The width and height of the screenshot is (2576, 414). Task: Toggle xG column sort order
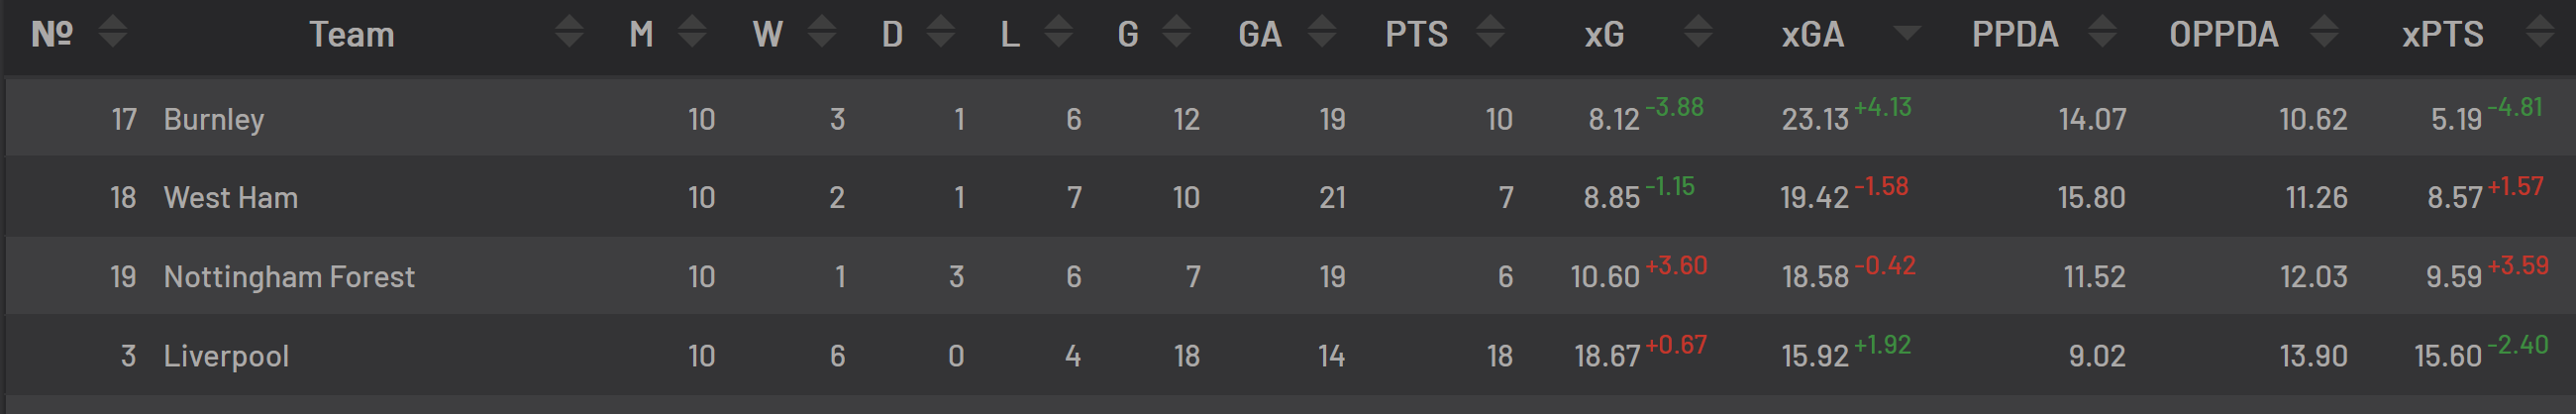(x=1698, y=32)
